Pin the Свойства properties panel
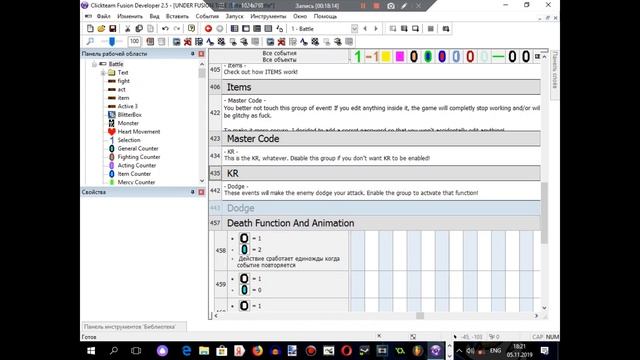This screenshot has height=360, width=640. point(192,192)
